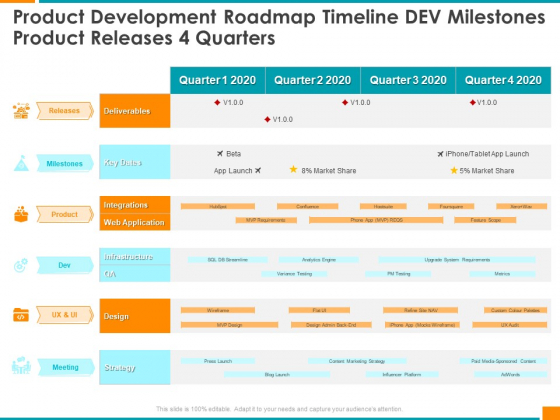Click the Analytics Engine bar
Screen dimensions: 560x420
pyautogui.click(x=319, y=260)
